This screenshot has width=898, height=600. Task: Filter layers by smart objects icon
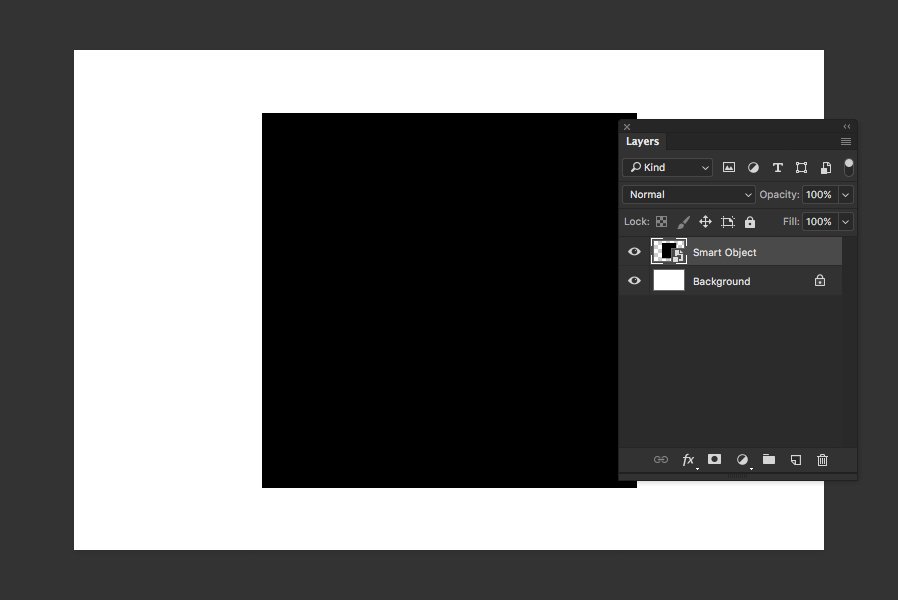click(x=826, y=167)
